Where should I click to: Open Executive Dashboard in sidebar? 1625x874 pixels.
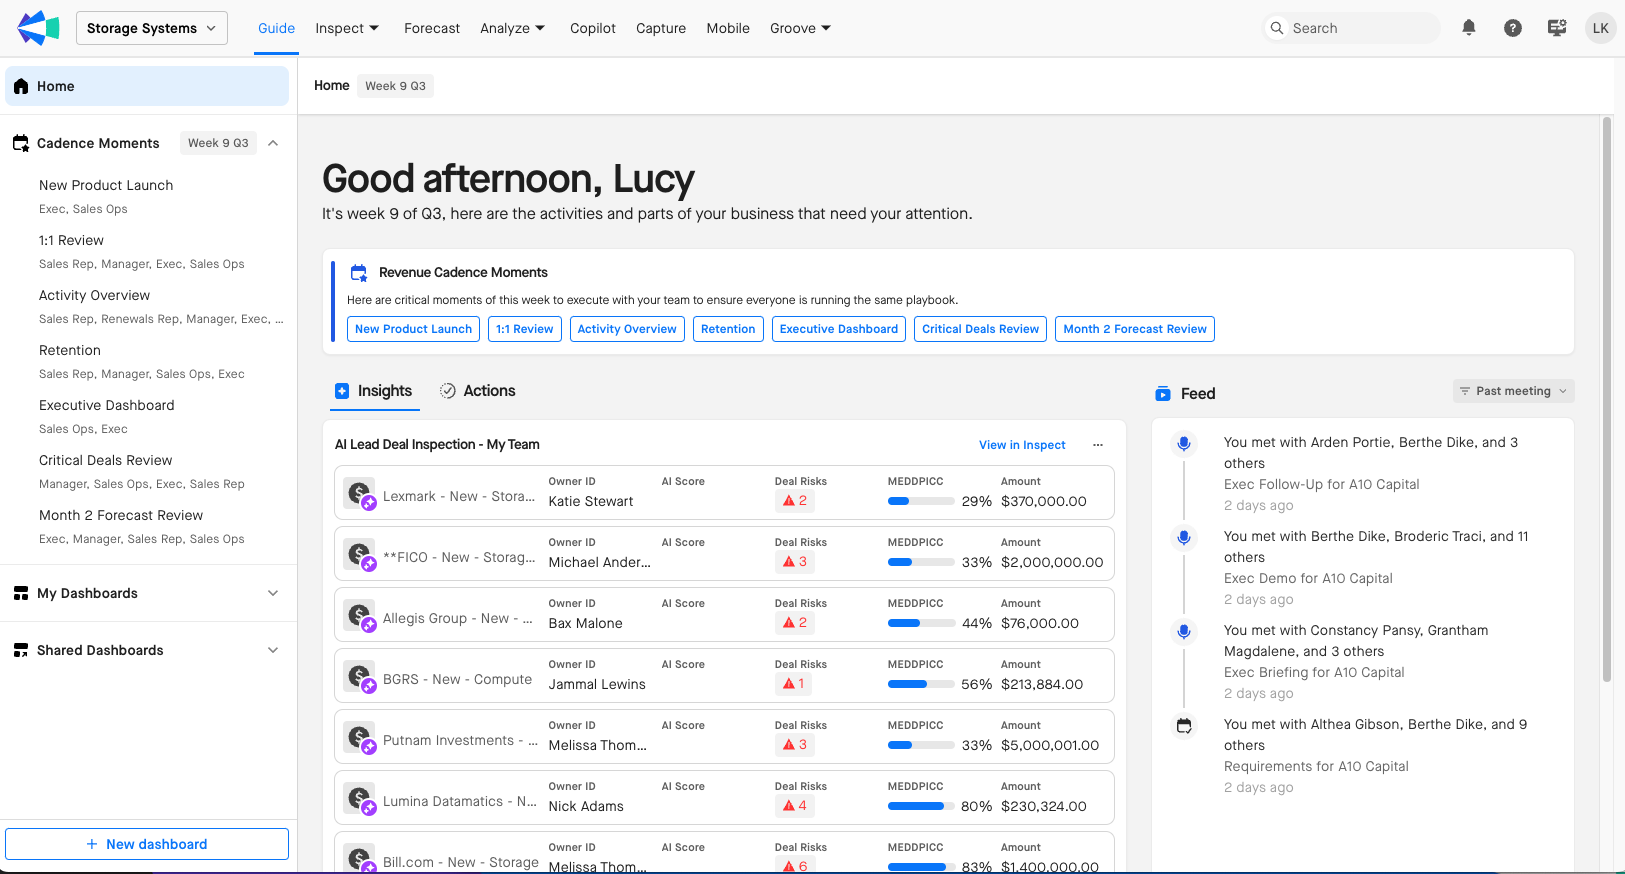107,405
